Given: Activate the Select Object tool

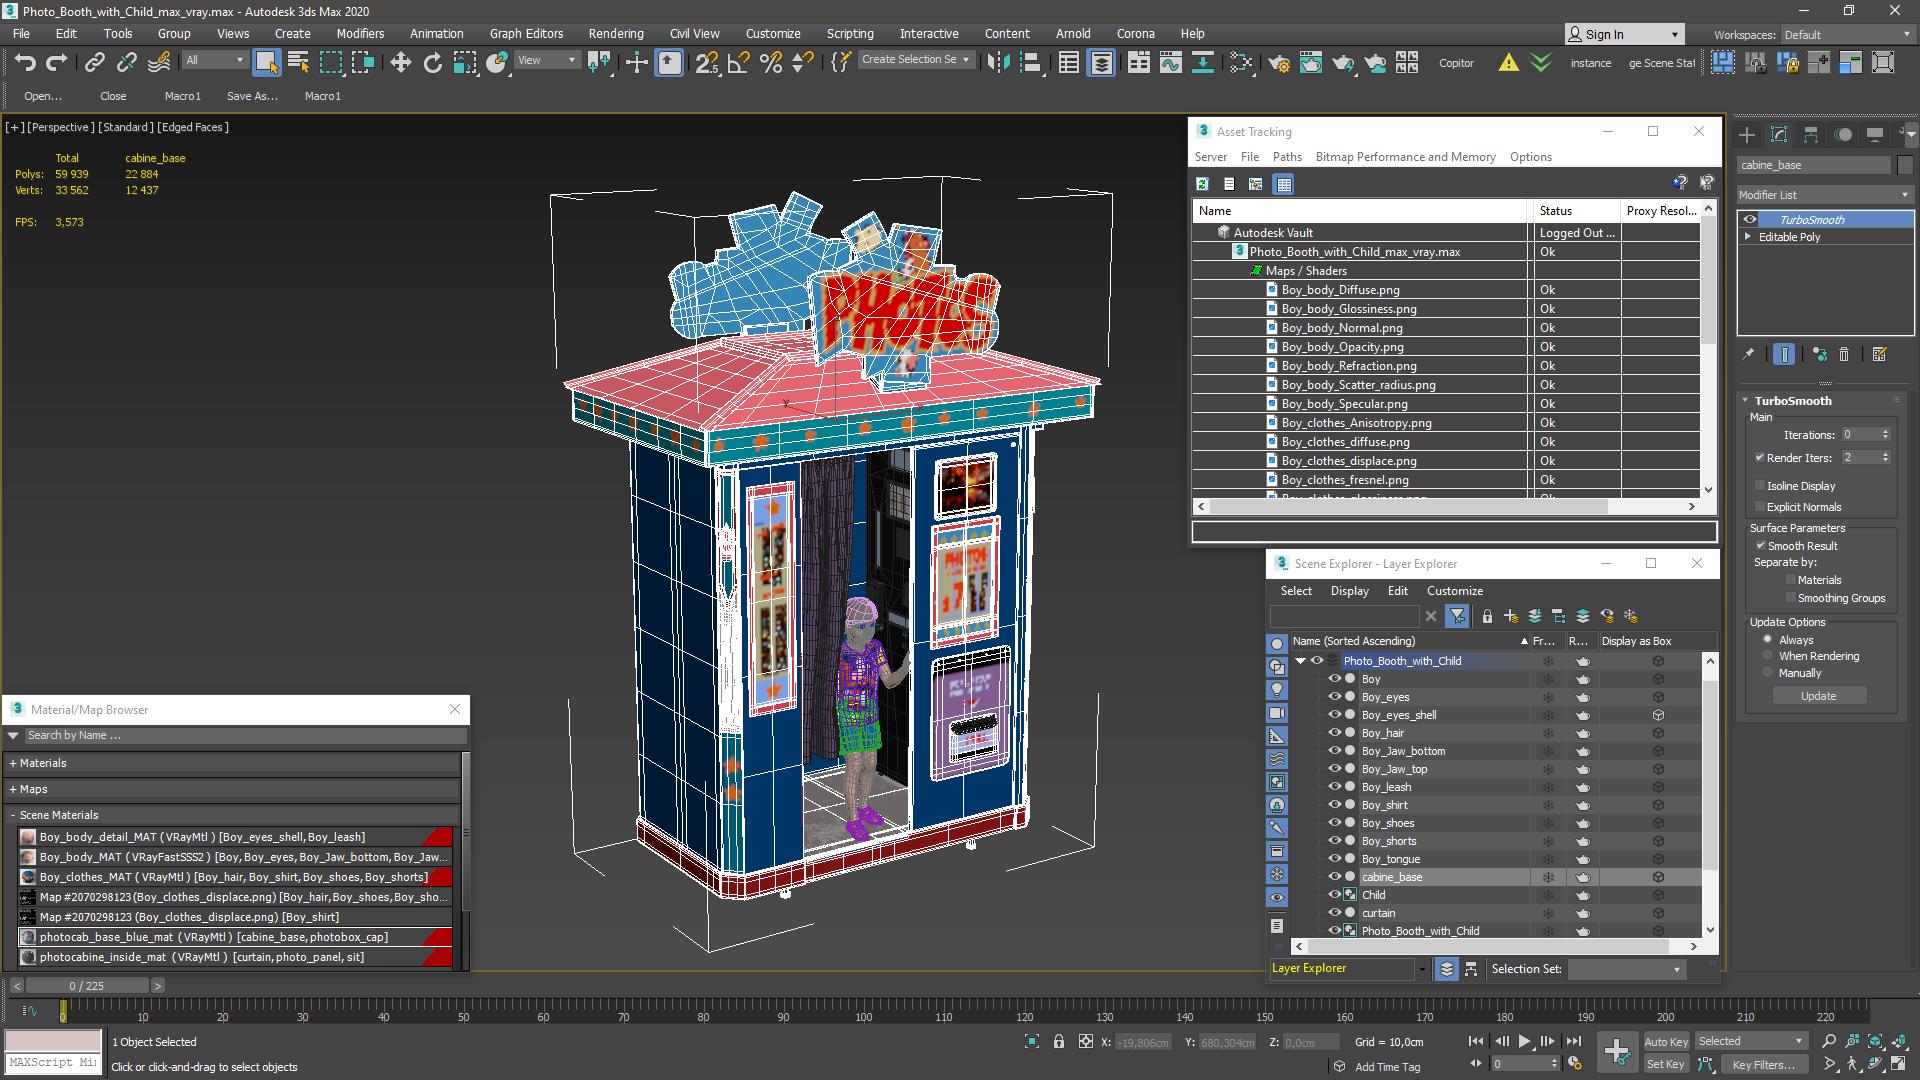Looking at the screenshot, I should tap(266, 62).
